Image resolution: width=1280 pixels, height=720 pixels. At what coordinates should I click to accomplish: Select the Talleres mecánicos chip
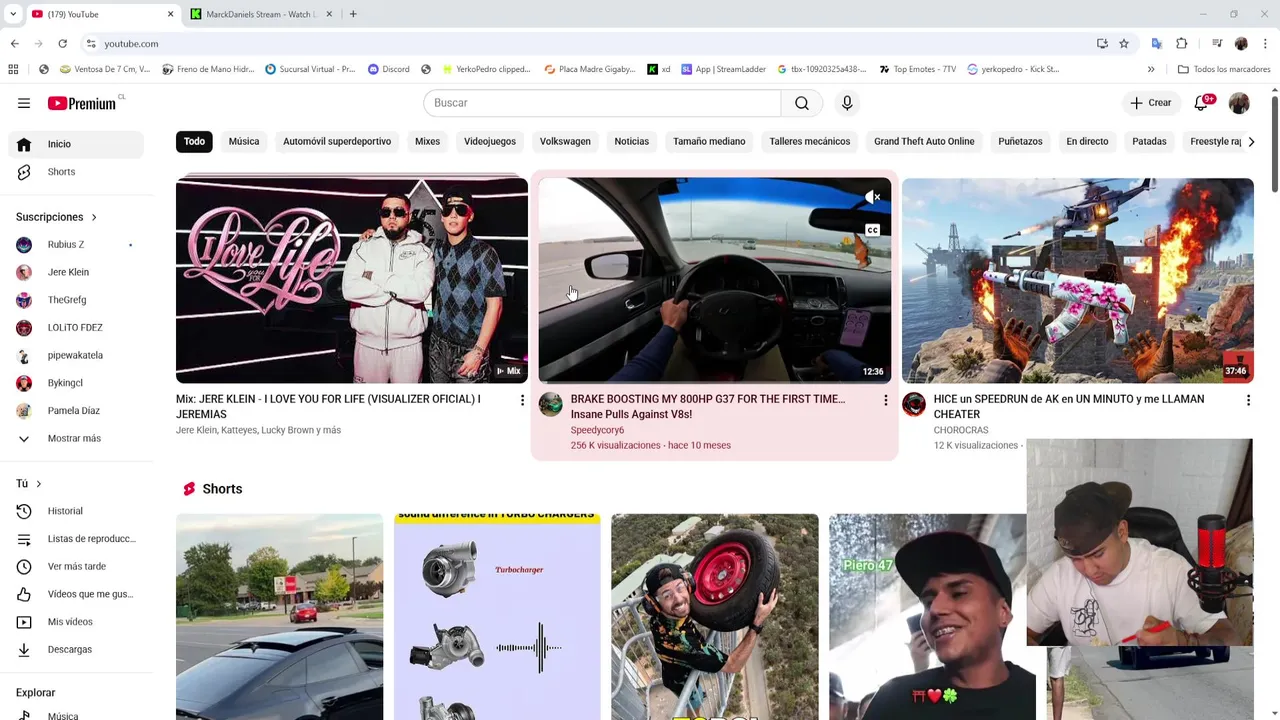(x=810, y=141)
